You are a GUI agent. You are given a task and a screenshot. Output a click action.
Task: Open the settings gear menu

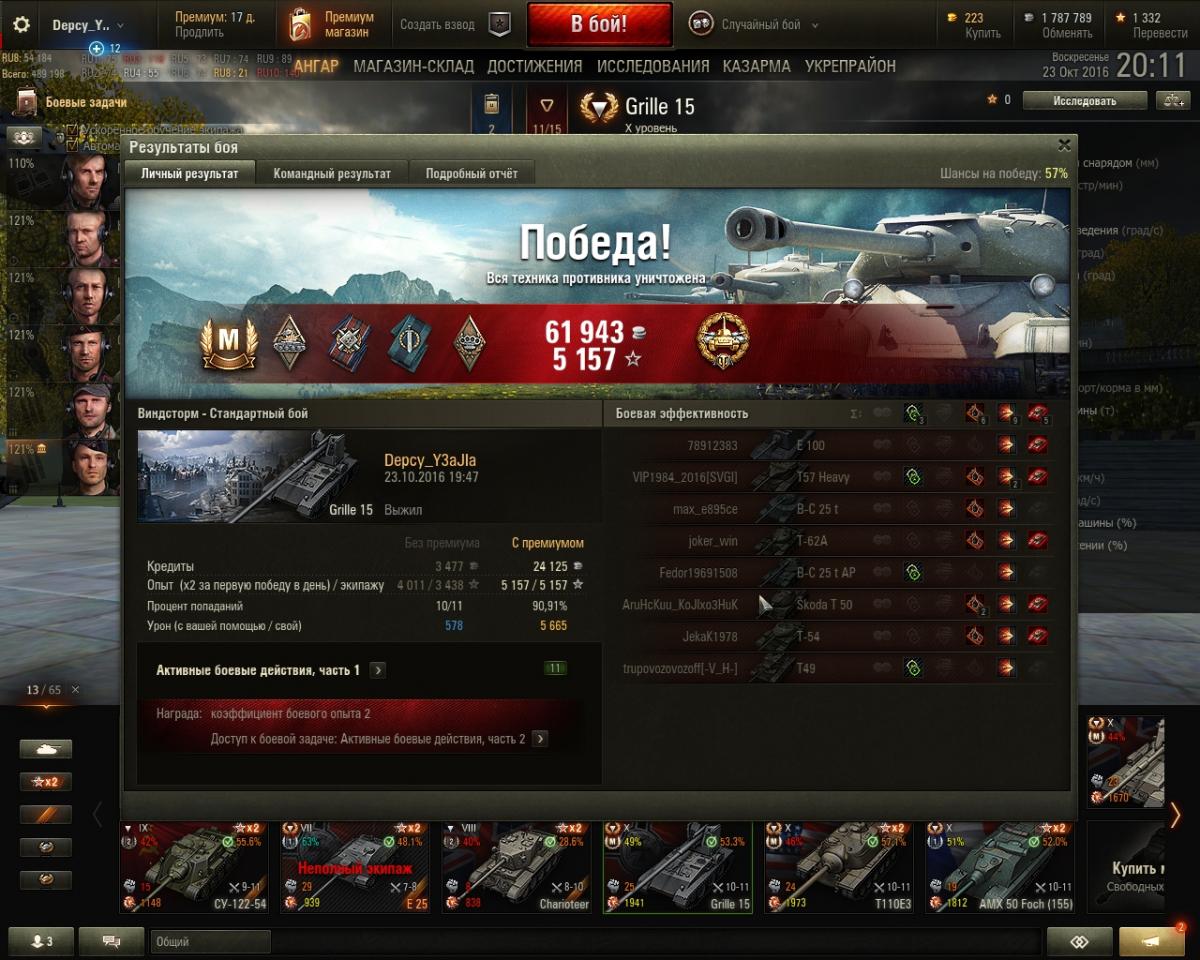tap(21, 25)
